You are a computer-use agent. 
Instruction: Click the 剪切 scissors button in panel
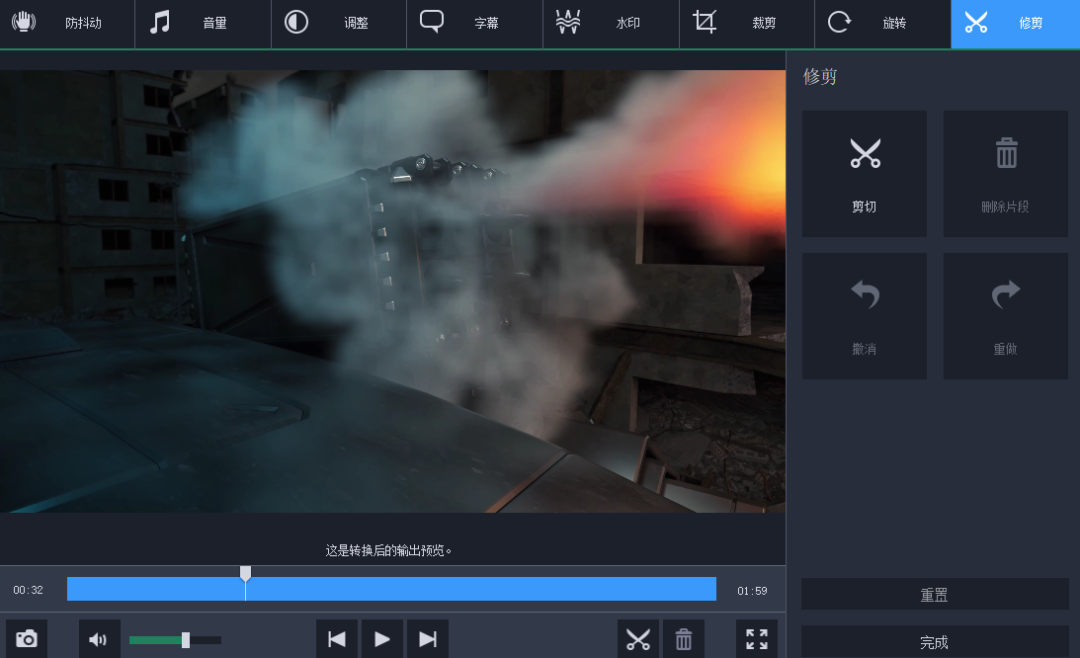coord(864,174)
